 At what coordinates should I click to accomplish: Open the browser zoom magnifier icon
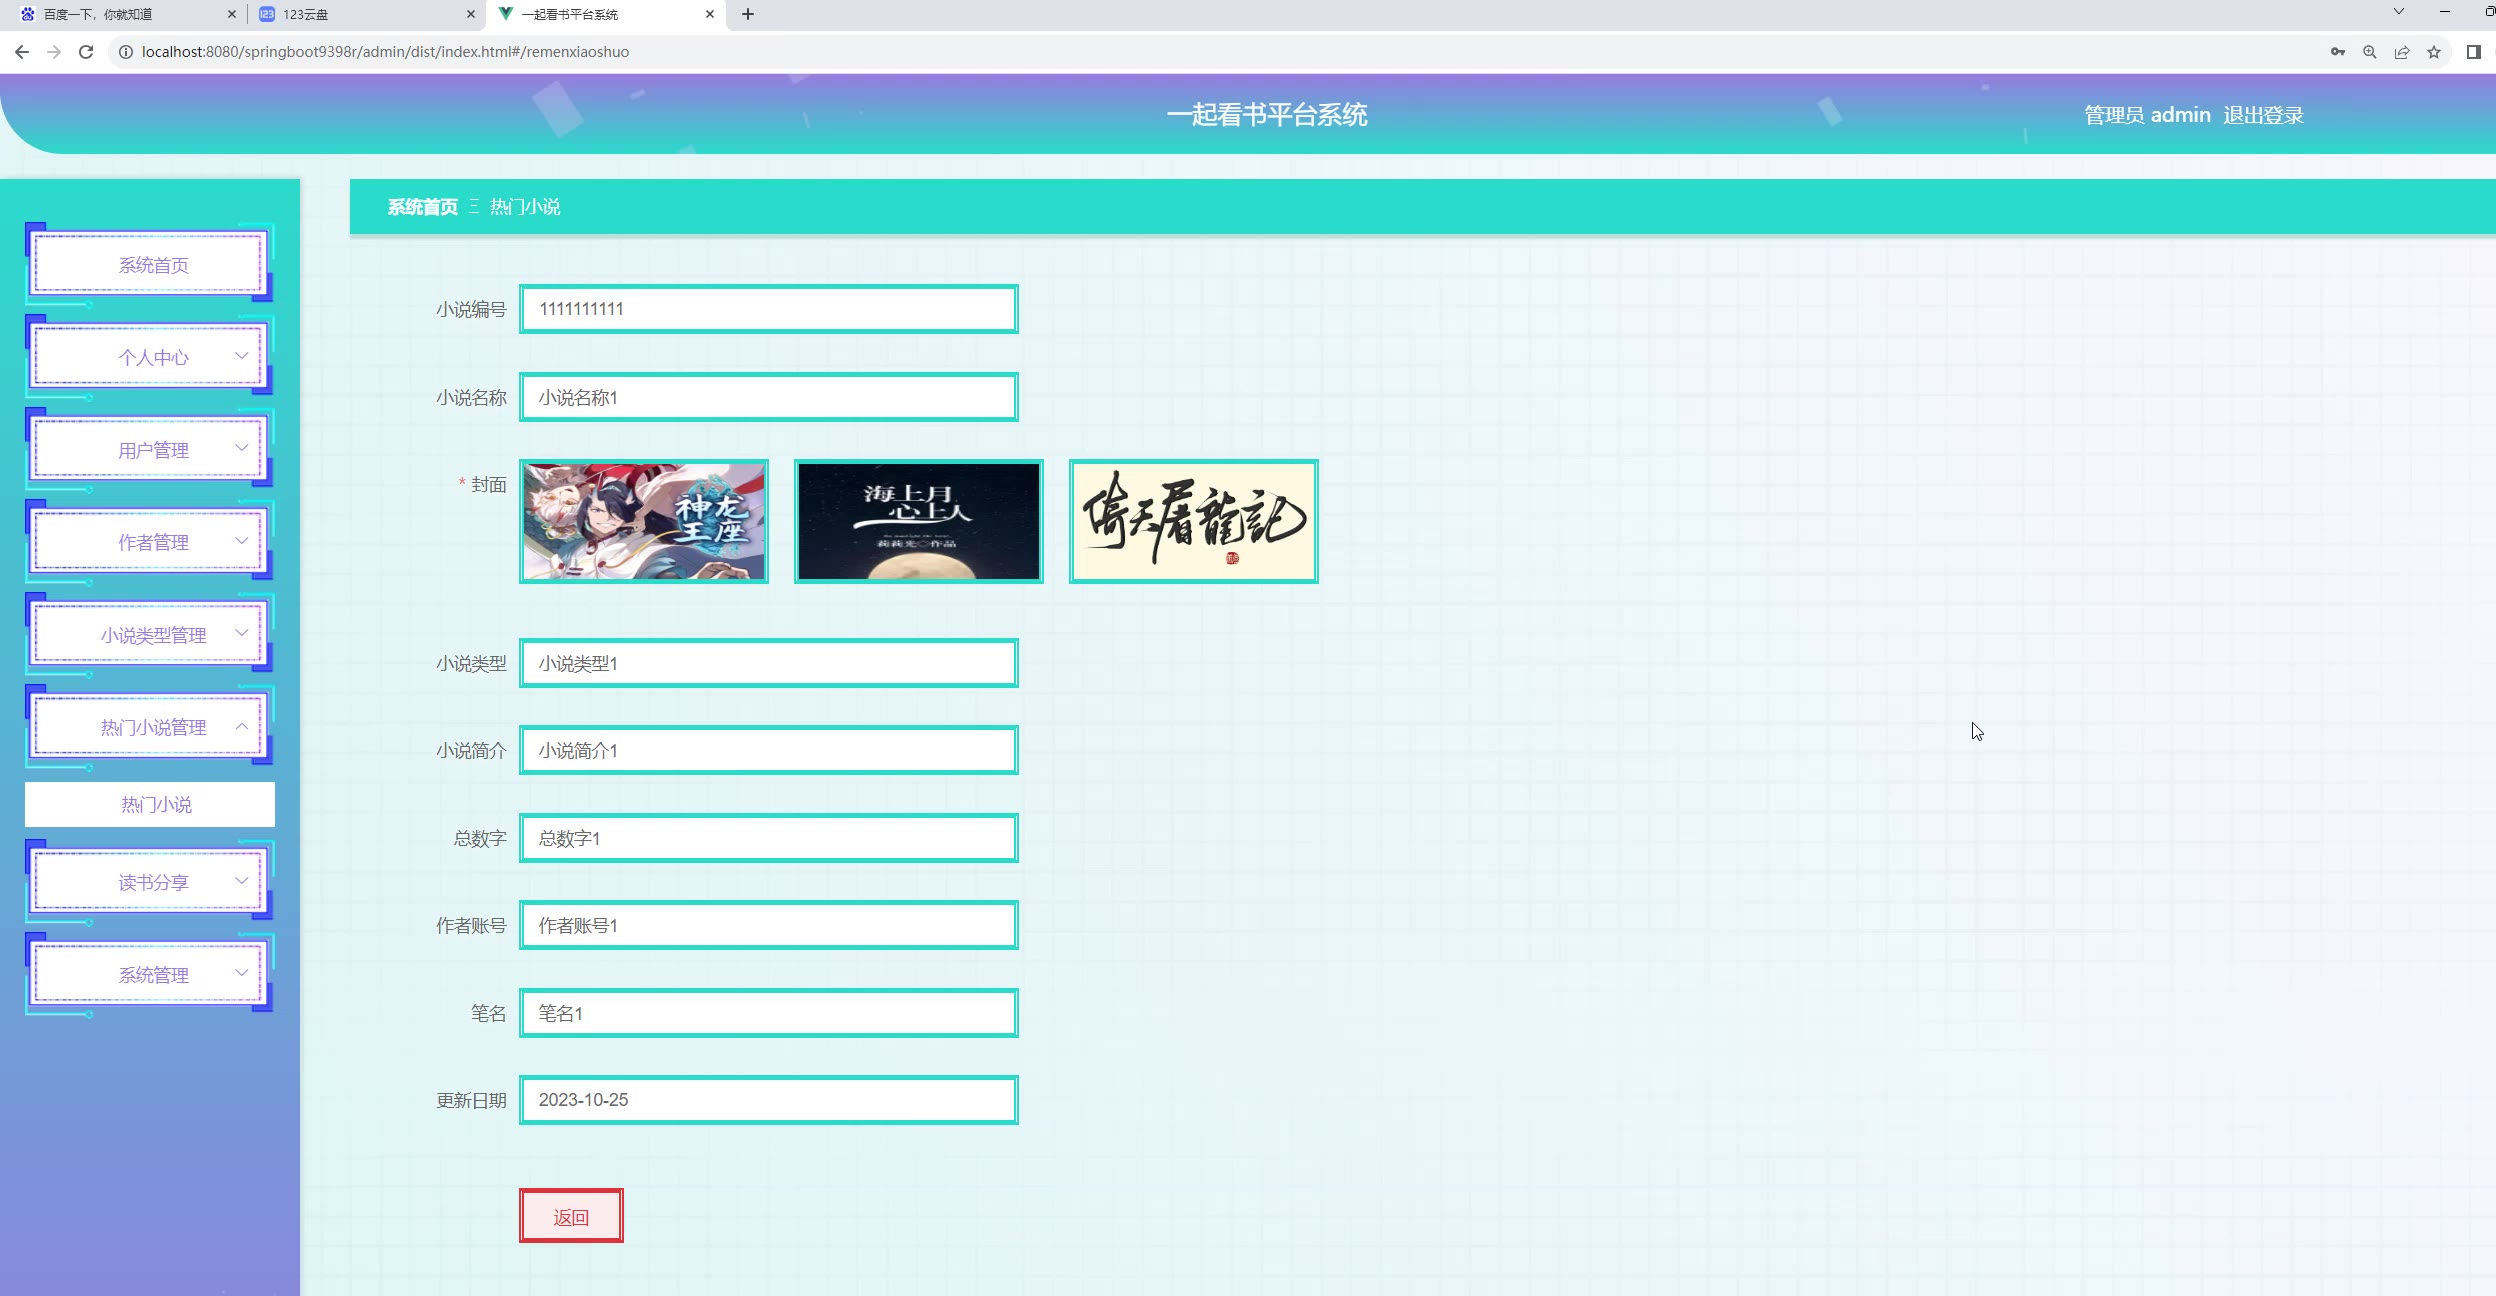coord(2370,52)
